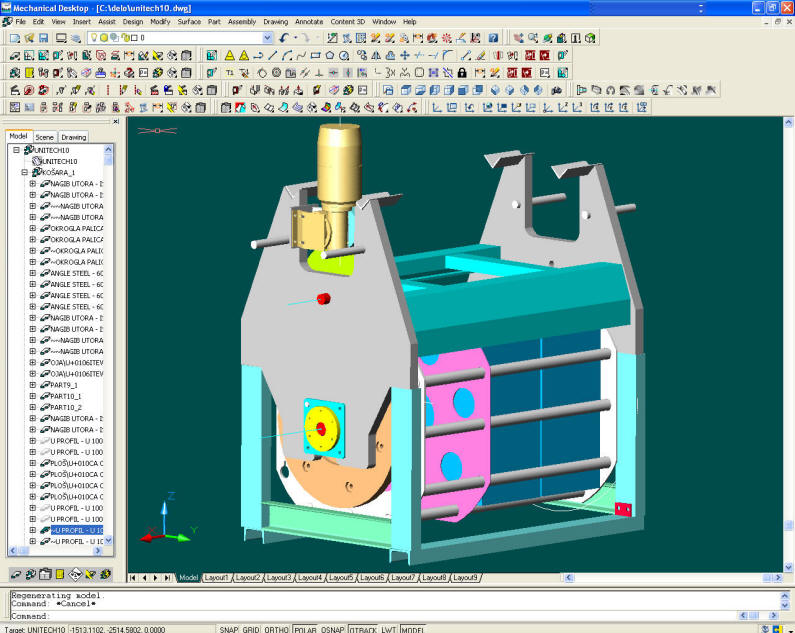795x633 pixels.
Task: Open the Assembly menu
Action: [241, 21]
